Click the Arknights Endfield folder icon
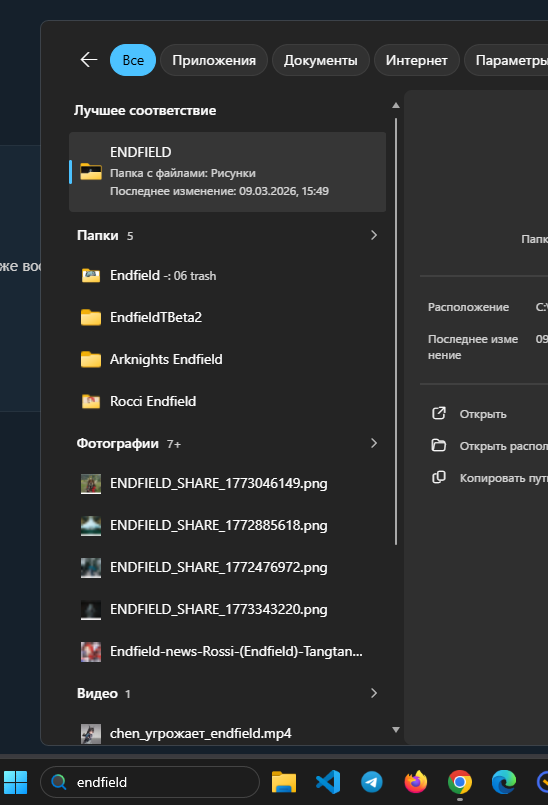Viewport: 548px width, 805px height. coord(91,359)
